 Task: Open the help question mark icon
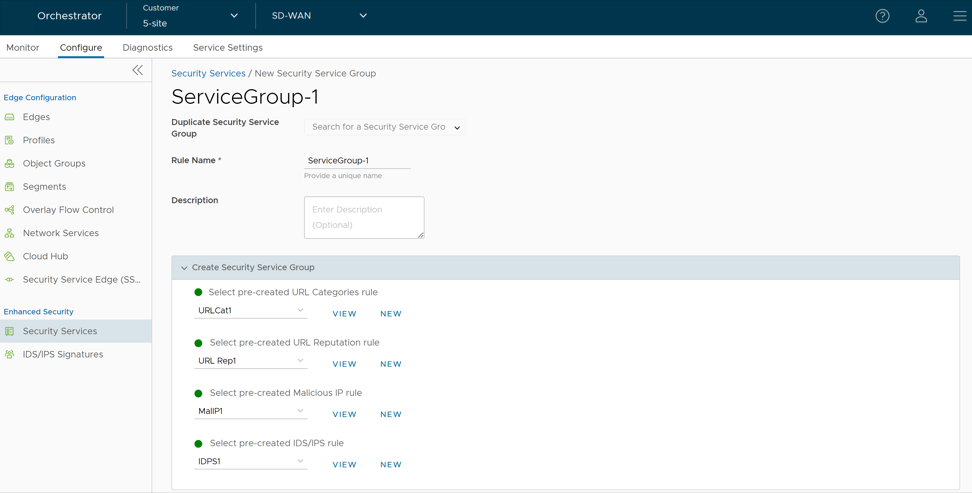coord(882,16)
